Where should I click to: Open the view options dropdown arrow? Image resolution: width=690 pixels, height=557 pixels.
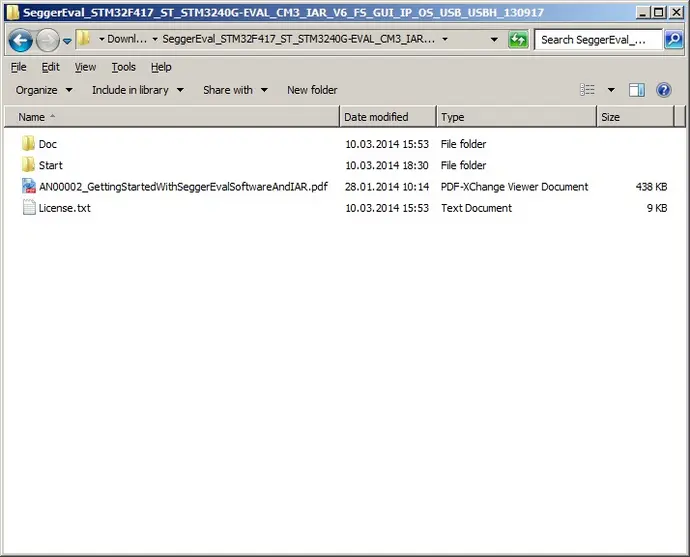611,90
